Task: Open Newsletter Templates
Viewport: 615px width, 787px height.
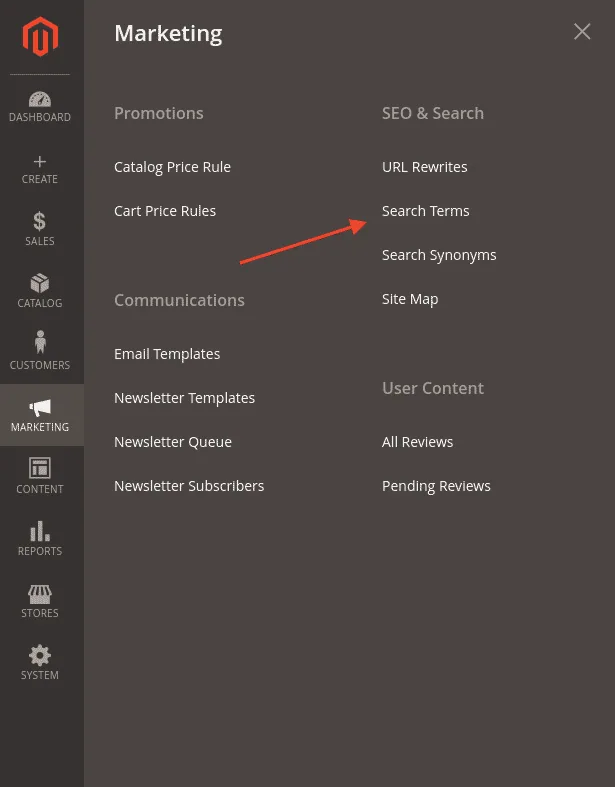Action: click(x=184, y=398)
